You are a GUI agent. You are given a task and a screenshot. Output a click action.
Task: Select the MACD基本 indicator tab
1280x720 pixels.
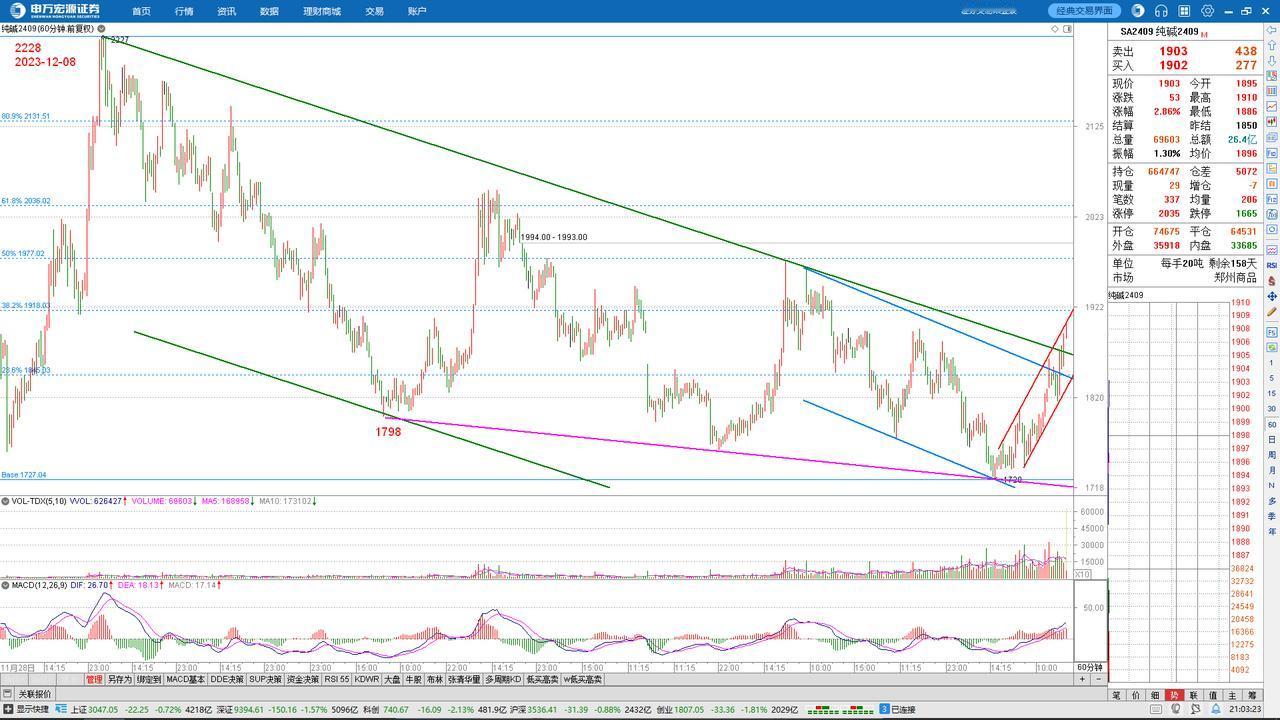[x=185, y=679]
